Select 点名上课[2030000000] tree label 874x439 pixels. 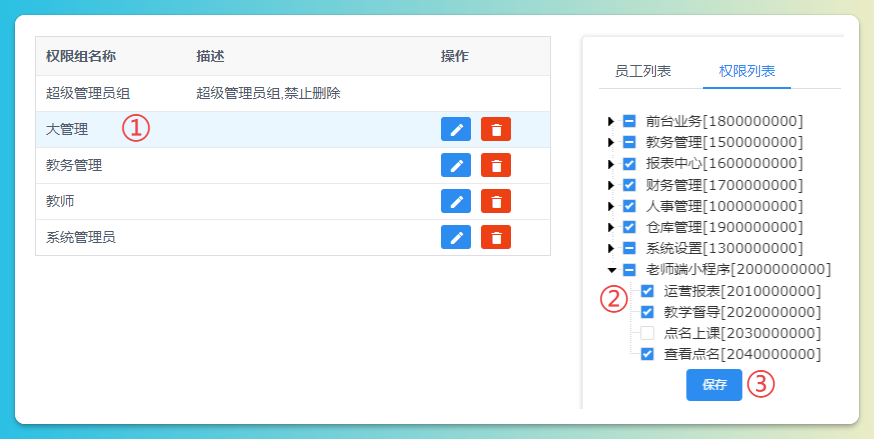[x=742, y=333]
